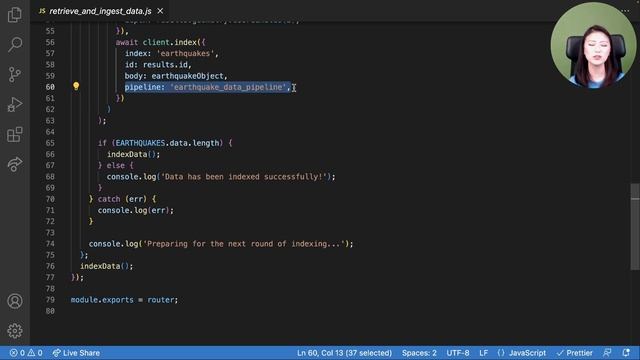
Task: Click the presenter webcam thumbnail
Action: (x=593, y=45)
